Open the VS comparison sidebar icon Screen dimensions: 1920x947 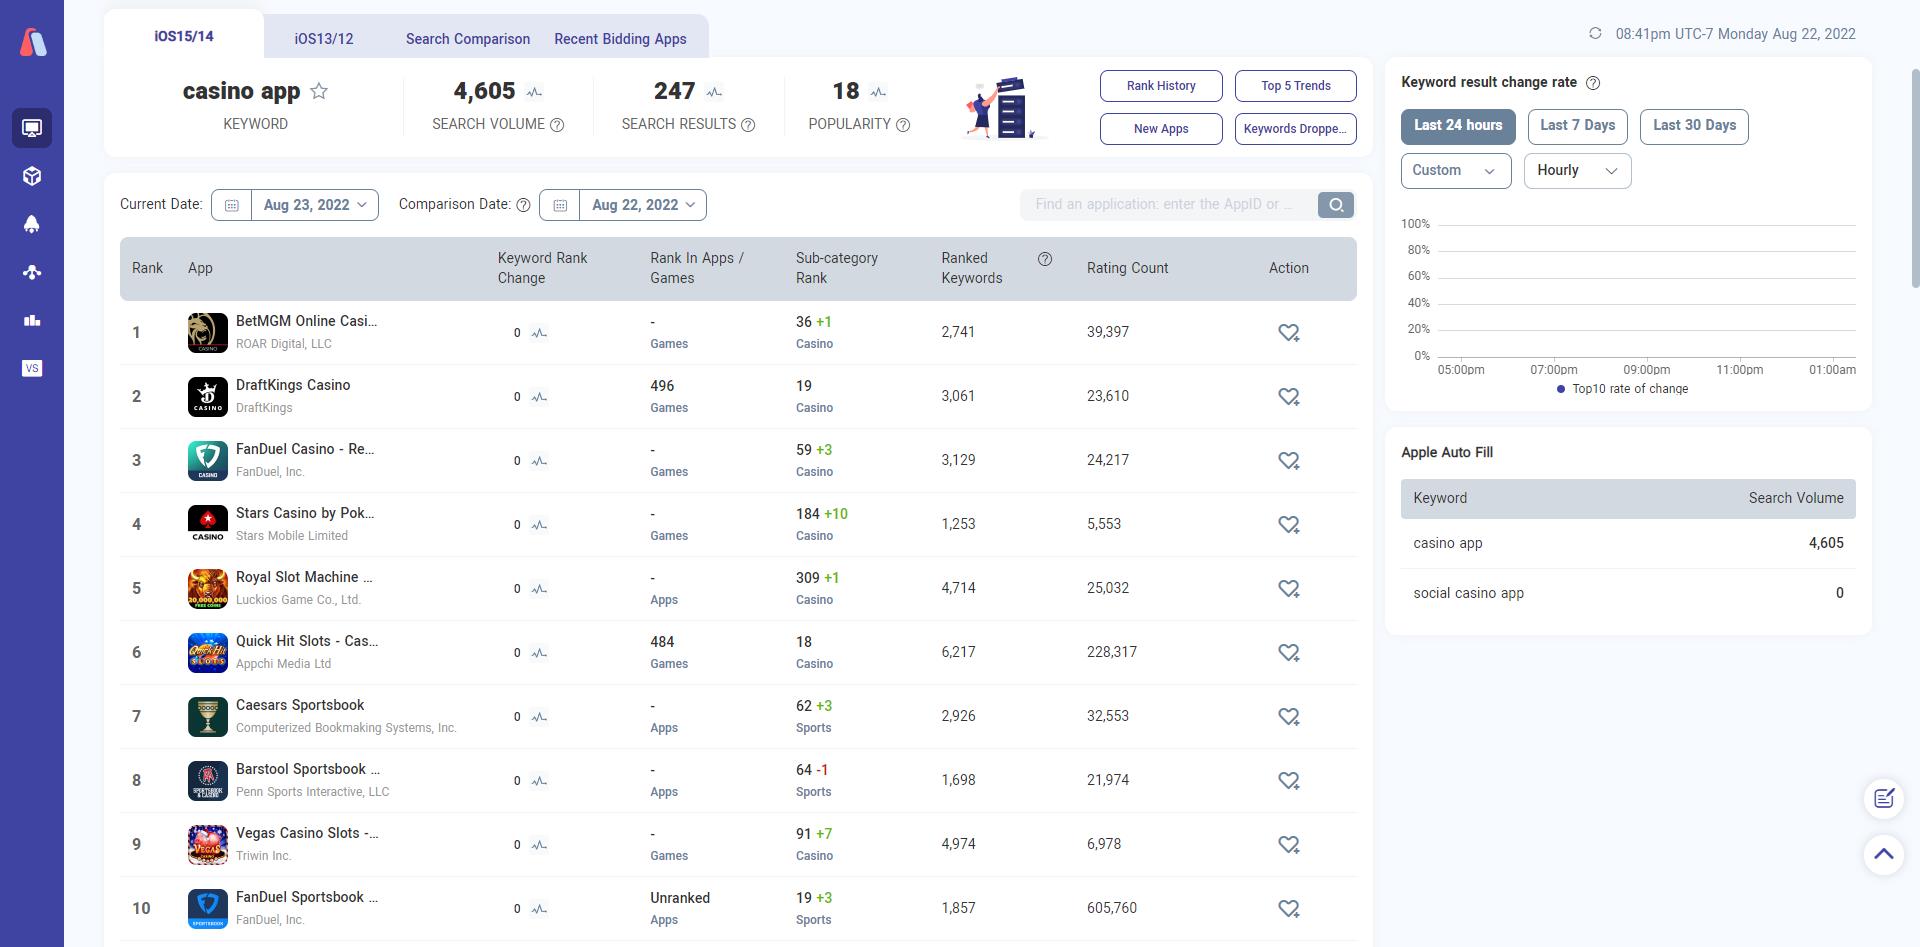[x=32, y=368]
